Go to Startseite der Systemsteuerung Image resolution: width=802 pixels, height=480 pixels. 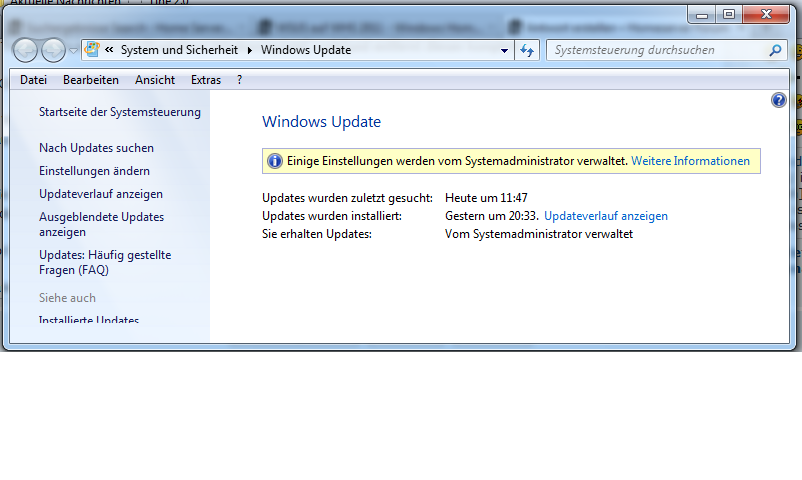coord(120,112)
